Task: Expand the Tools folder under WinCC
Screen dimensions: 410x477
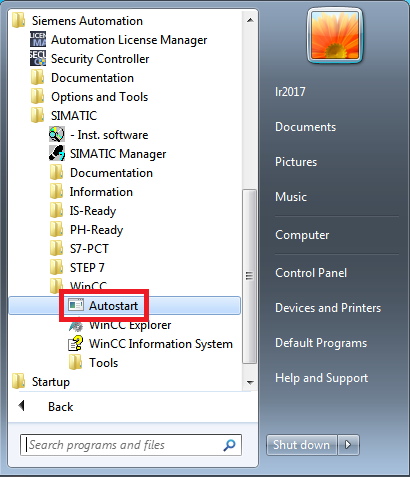Action: click(93, 363)
